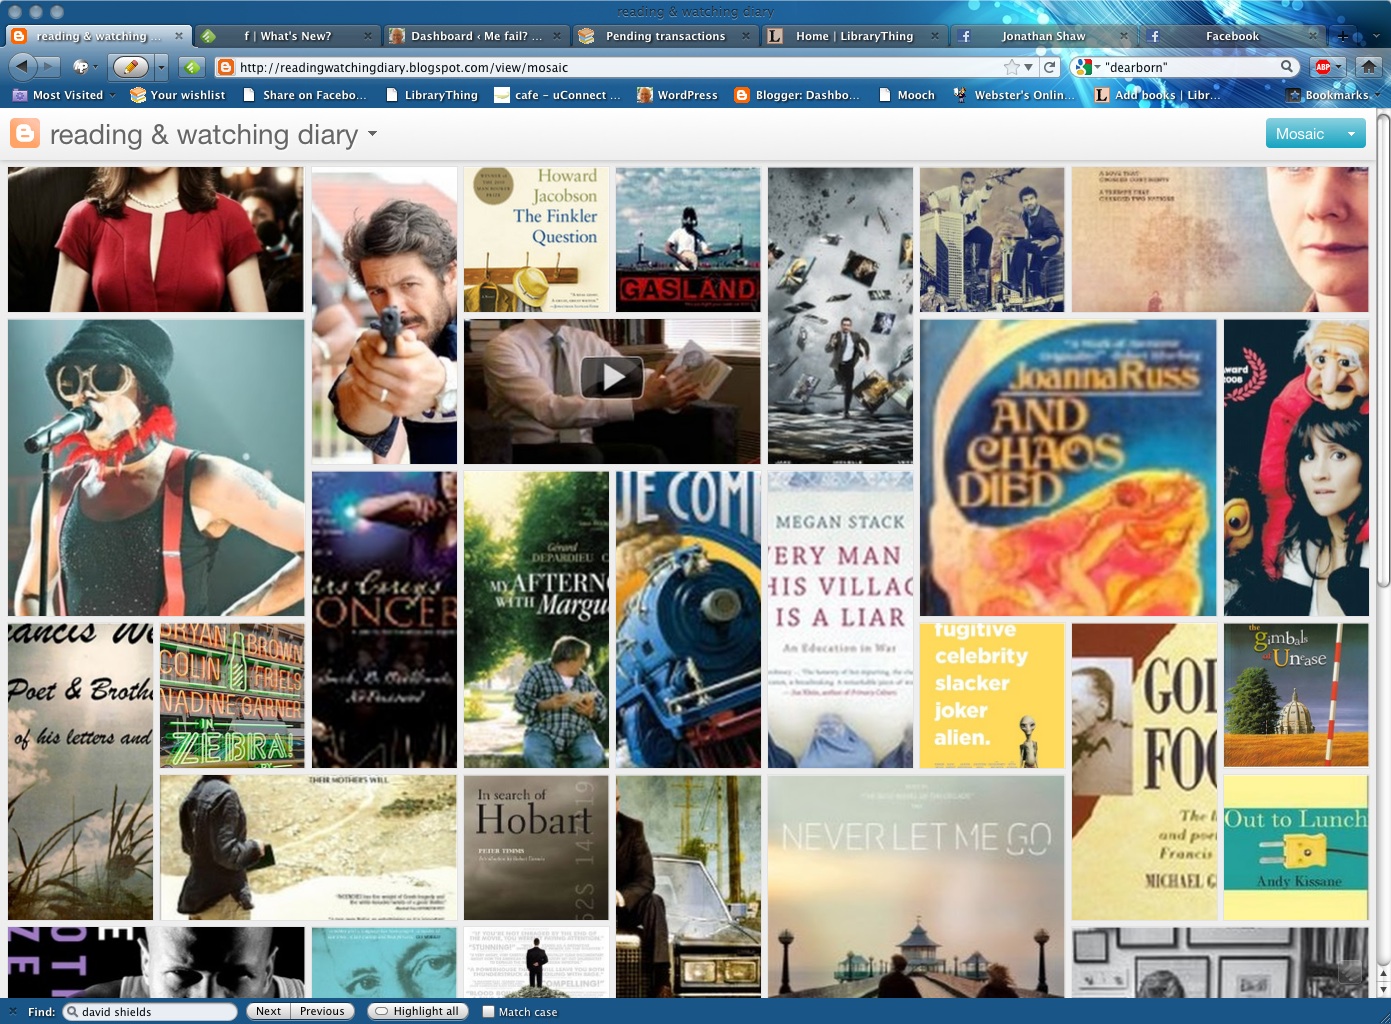Click the pencil edit toolbar icon
Screen dimensions: 1391x1024
click(x=130, y=67)
